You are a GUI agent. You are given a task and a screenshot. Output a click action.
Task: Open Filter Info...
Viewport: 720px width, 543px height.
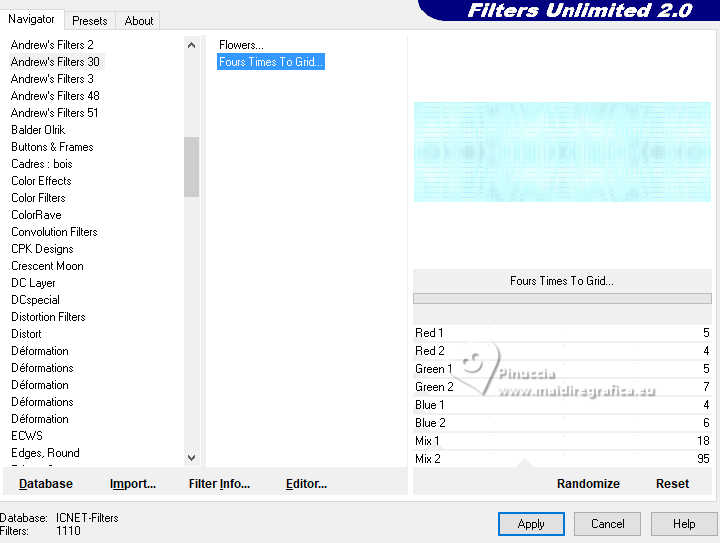click(219, 484)
